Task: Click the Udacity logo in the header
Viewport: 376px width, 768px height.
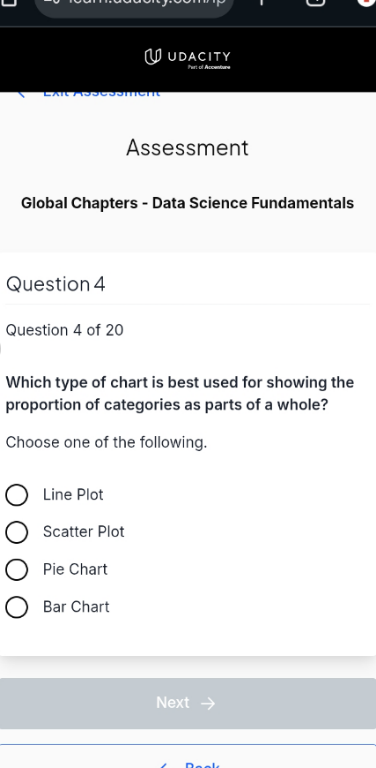Action: click(188, 58)
